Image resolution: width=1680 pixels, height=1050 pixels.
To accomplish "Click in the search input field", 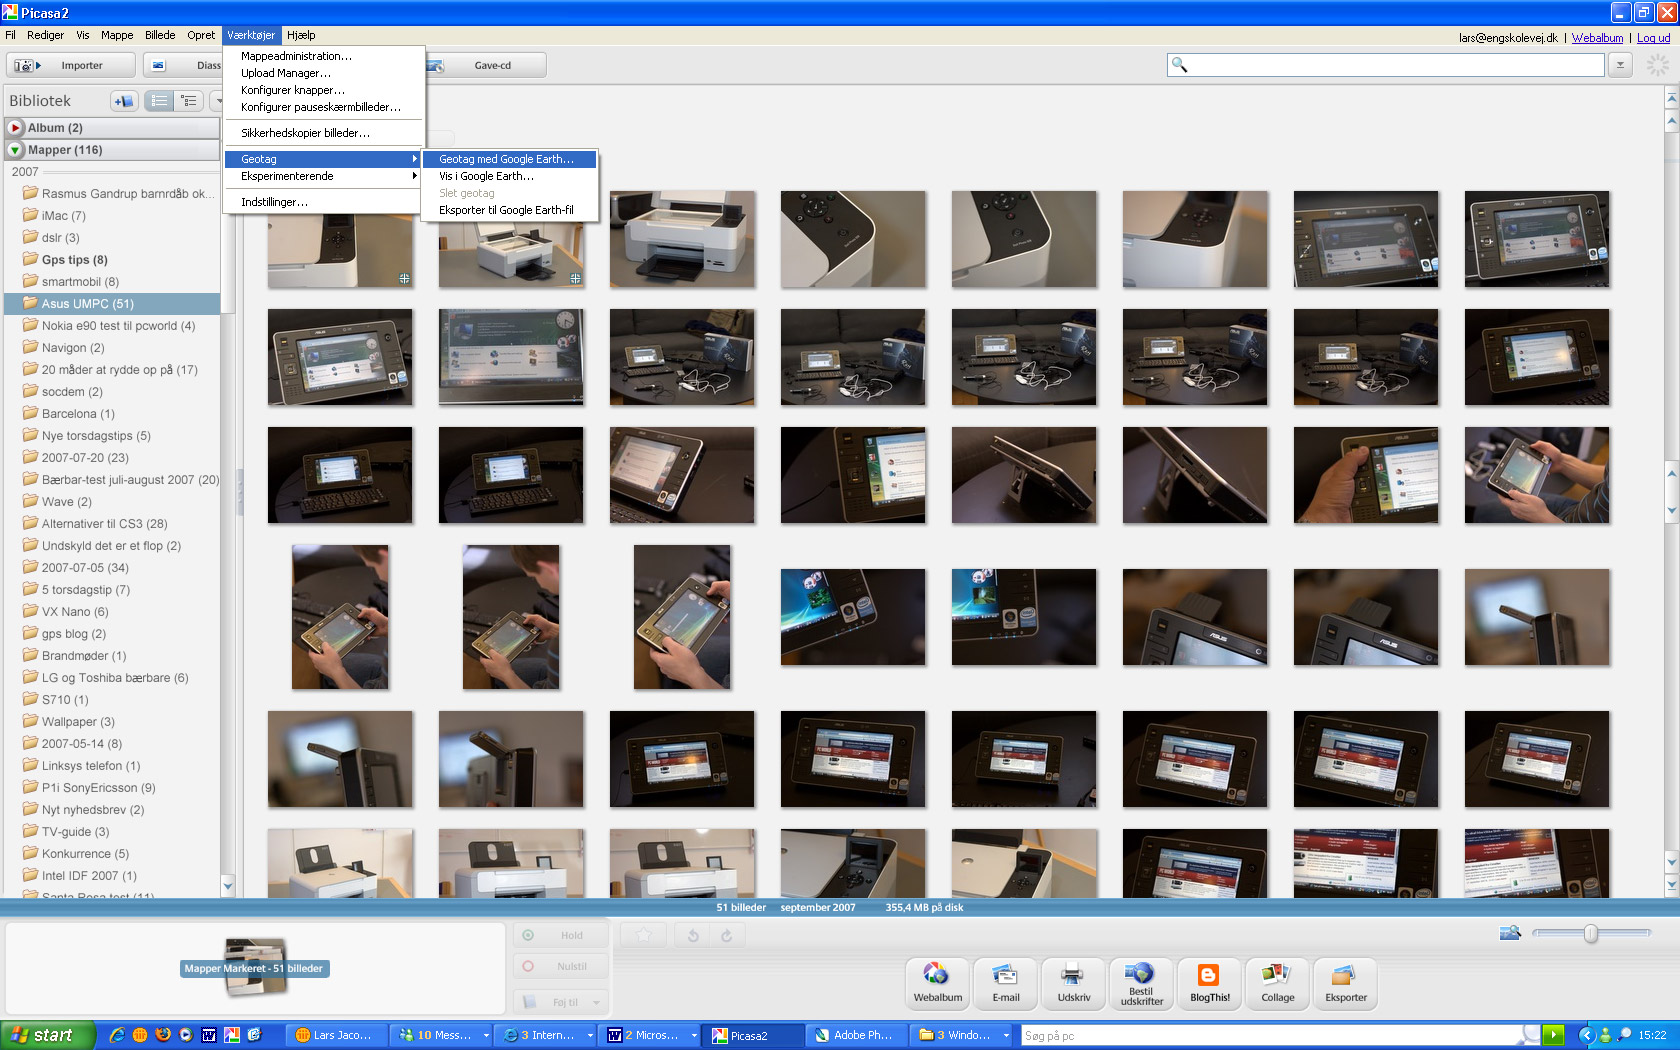I will [1396, 65].
